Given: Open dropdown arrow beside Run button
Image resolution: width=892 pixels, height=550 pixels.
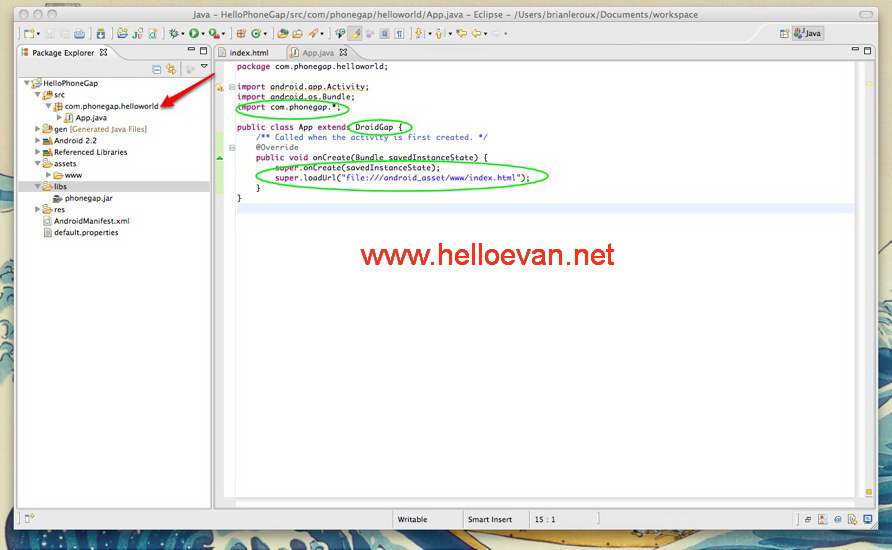Looking at the screenshot, I should pyautogui.click(x=203, y=34).
